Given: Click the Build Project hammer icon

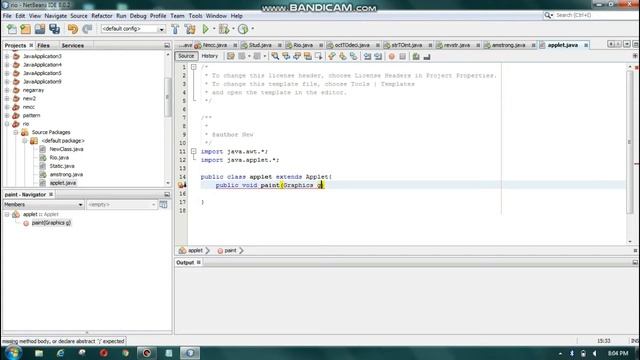Looking at the screenshot, I should tap(175, 29).
